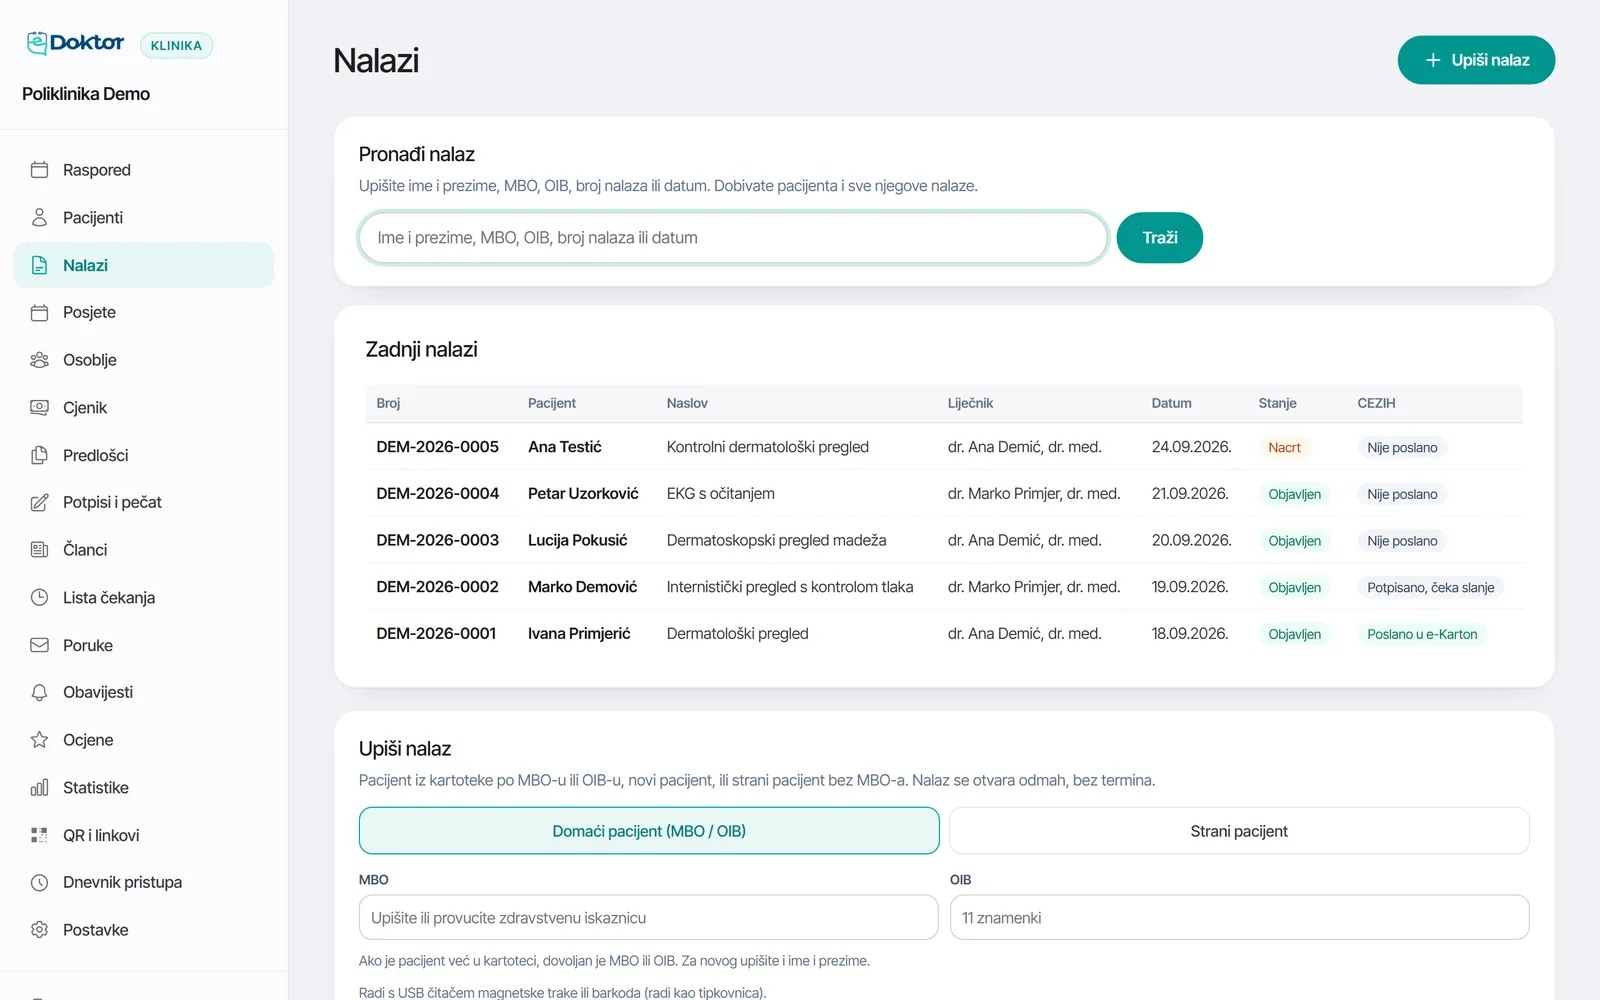Click the OIB 11 znamenki field
Screen dimensions: 1600x1000
point(1239,918)
